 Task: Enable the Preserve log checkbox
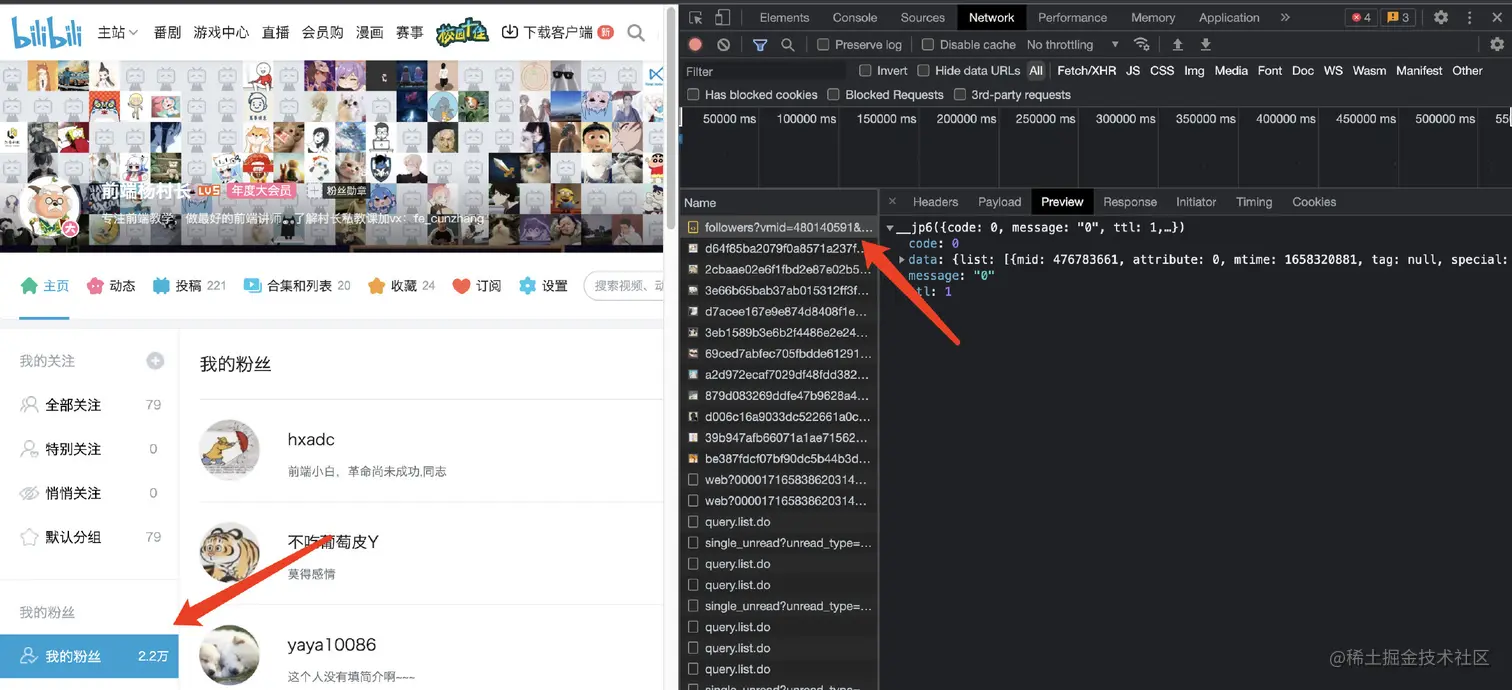pyautogui.click(x=823, y=44)
